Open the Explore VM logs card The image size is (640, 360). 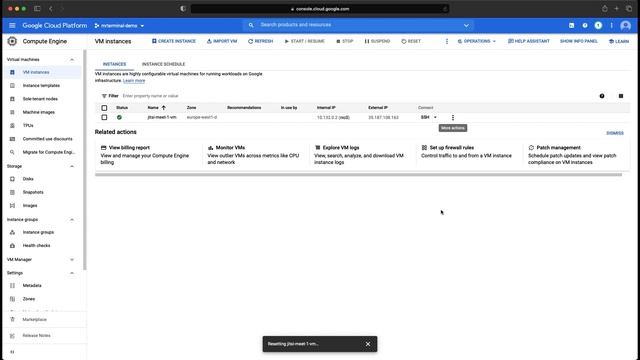[362, 155]
